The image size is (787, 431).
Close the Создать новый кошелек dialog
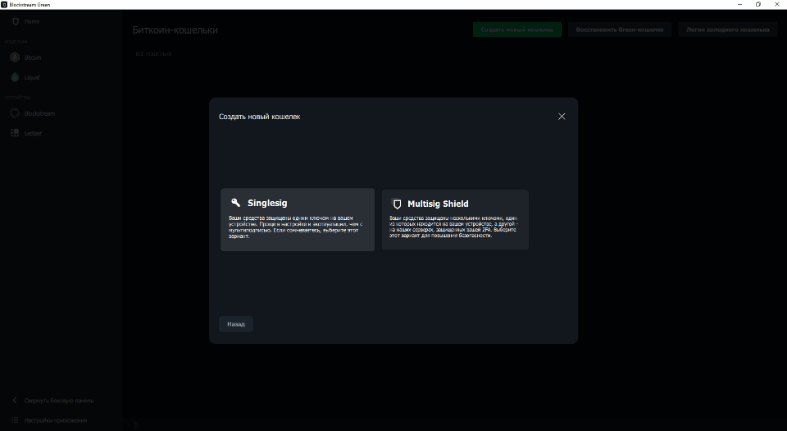pos(562,116)
